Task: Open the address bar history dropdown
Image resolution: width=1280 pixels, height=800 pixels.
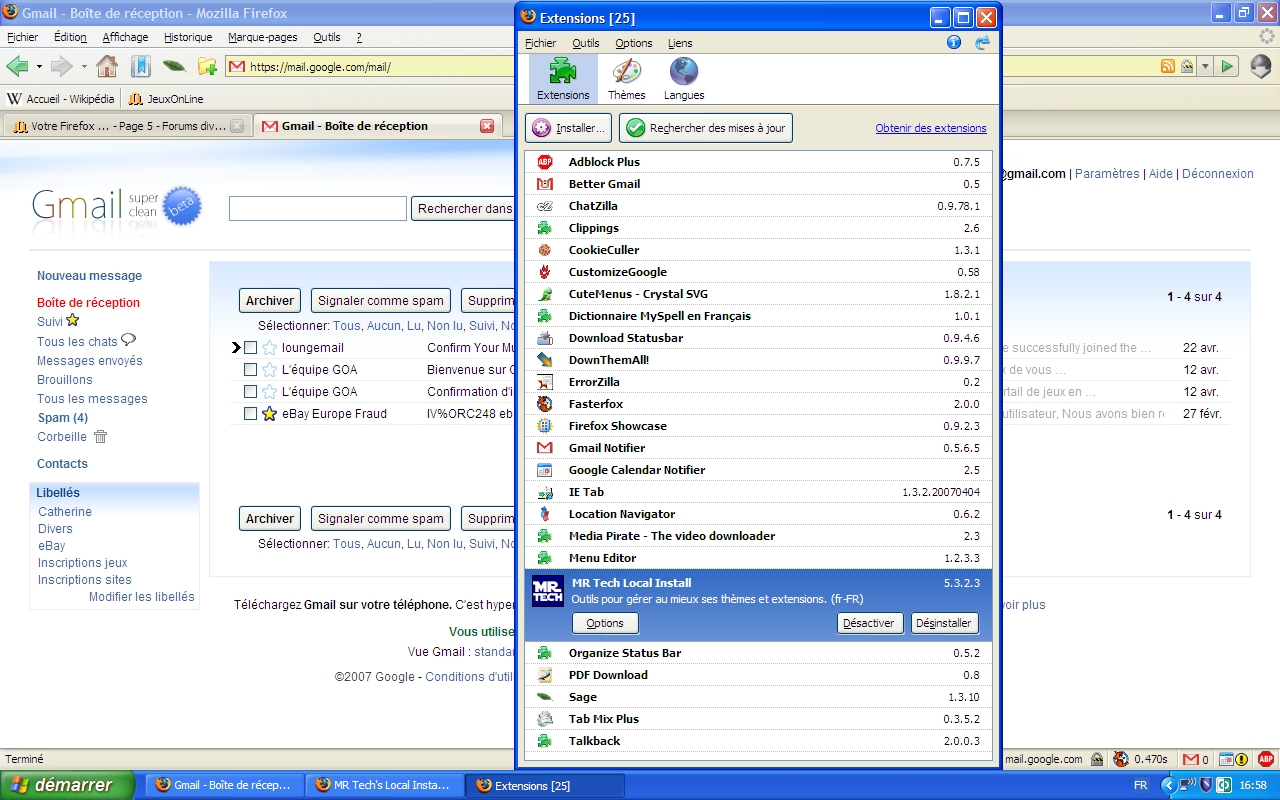Action: pos(1205,67)
